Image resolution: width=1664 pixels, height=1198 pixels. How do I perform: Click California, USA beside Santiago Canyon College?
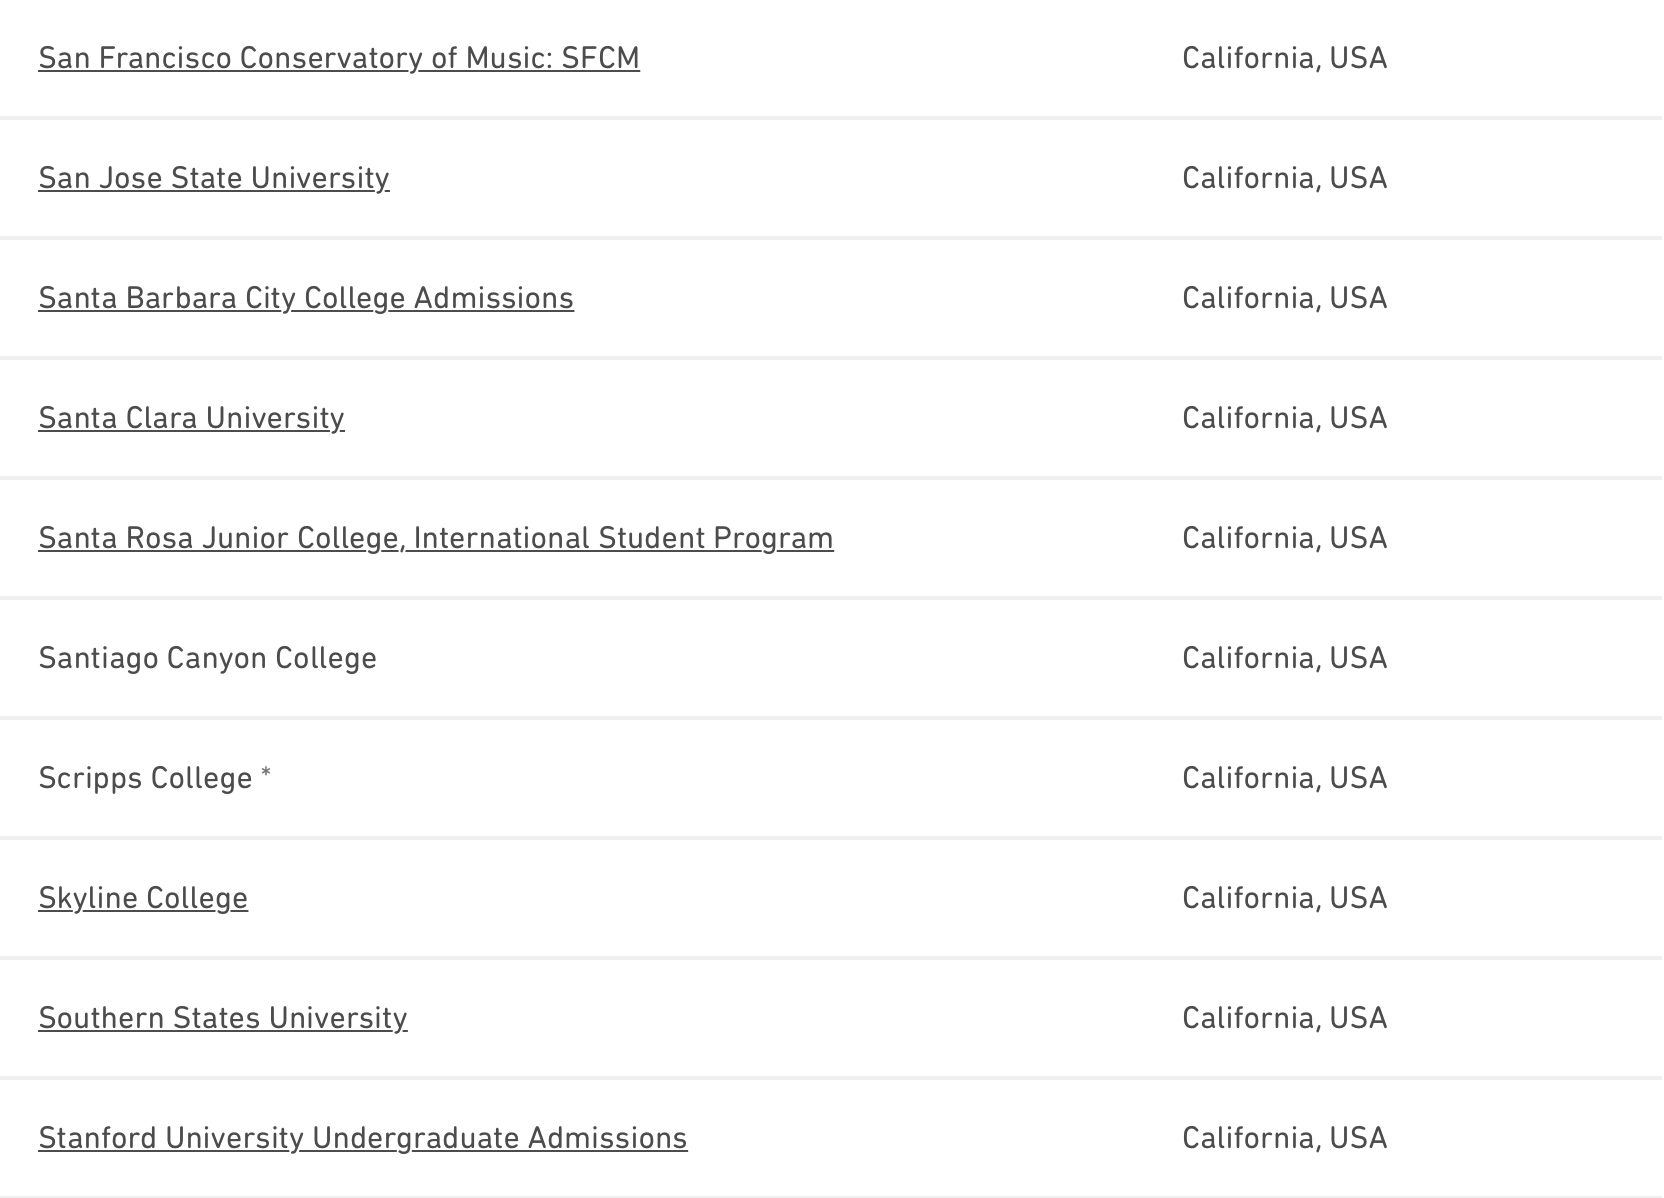1284,658
